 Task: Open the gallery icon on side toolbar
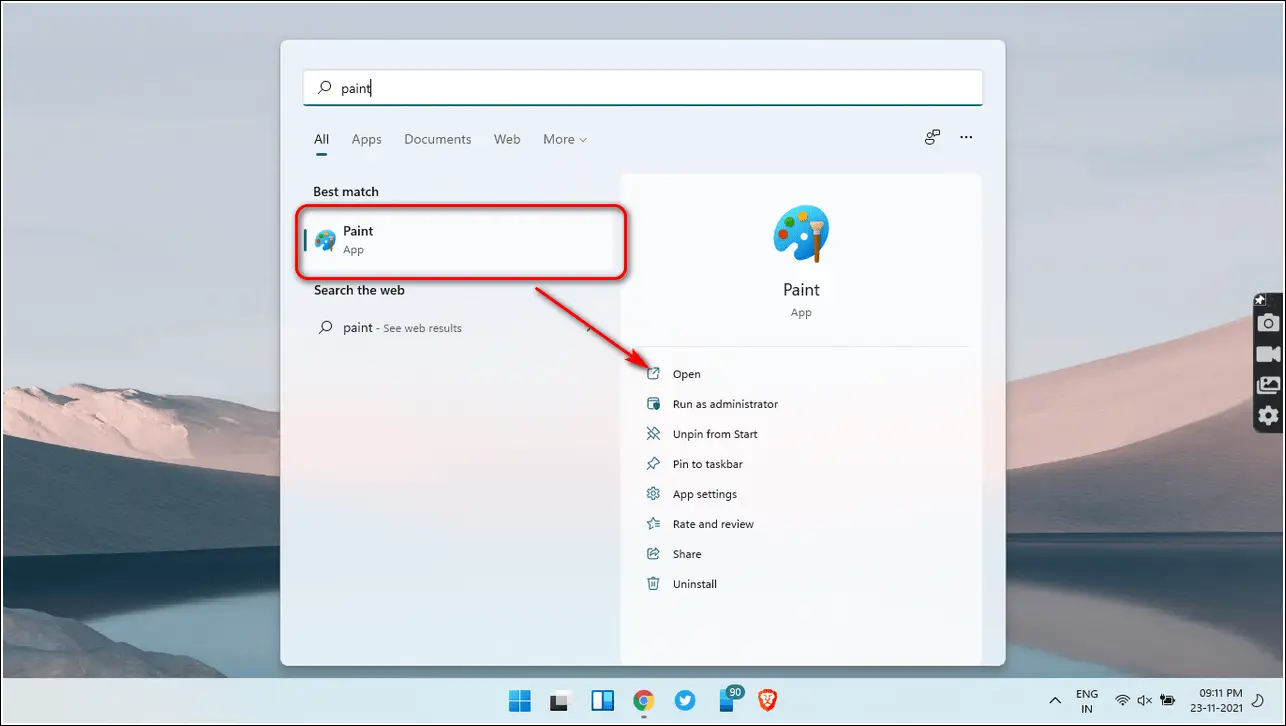(1269, 384)
